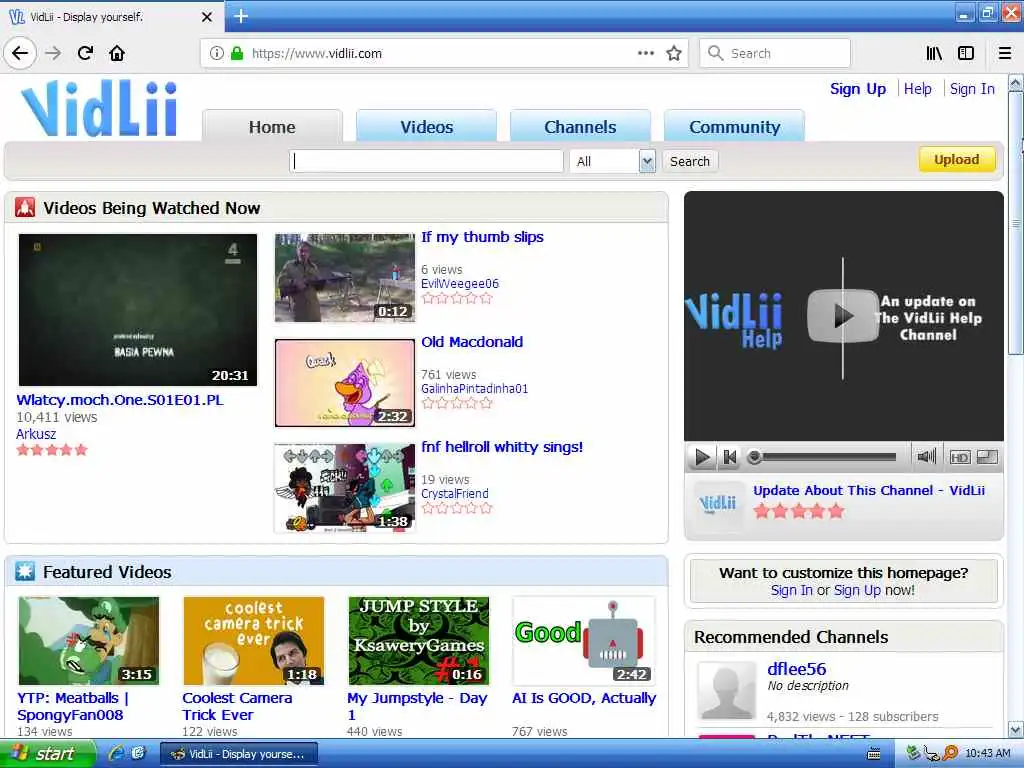Open the Old Macdonald video thumbnail
This screenshot has width=1024, height=768.
click(x=345, y=383)
